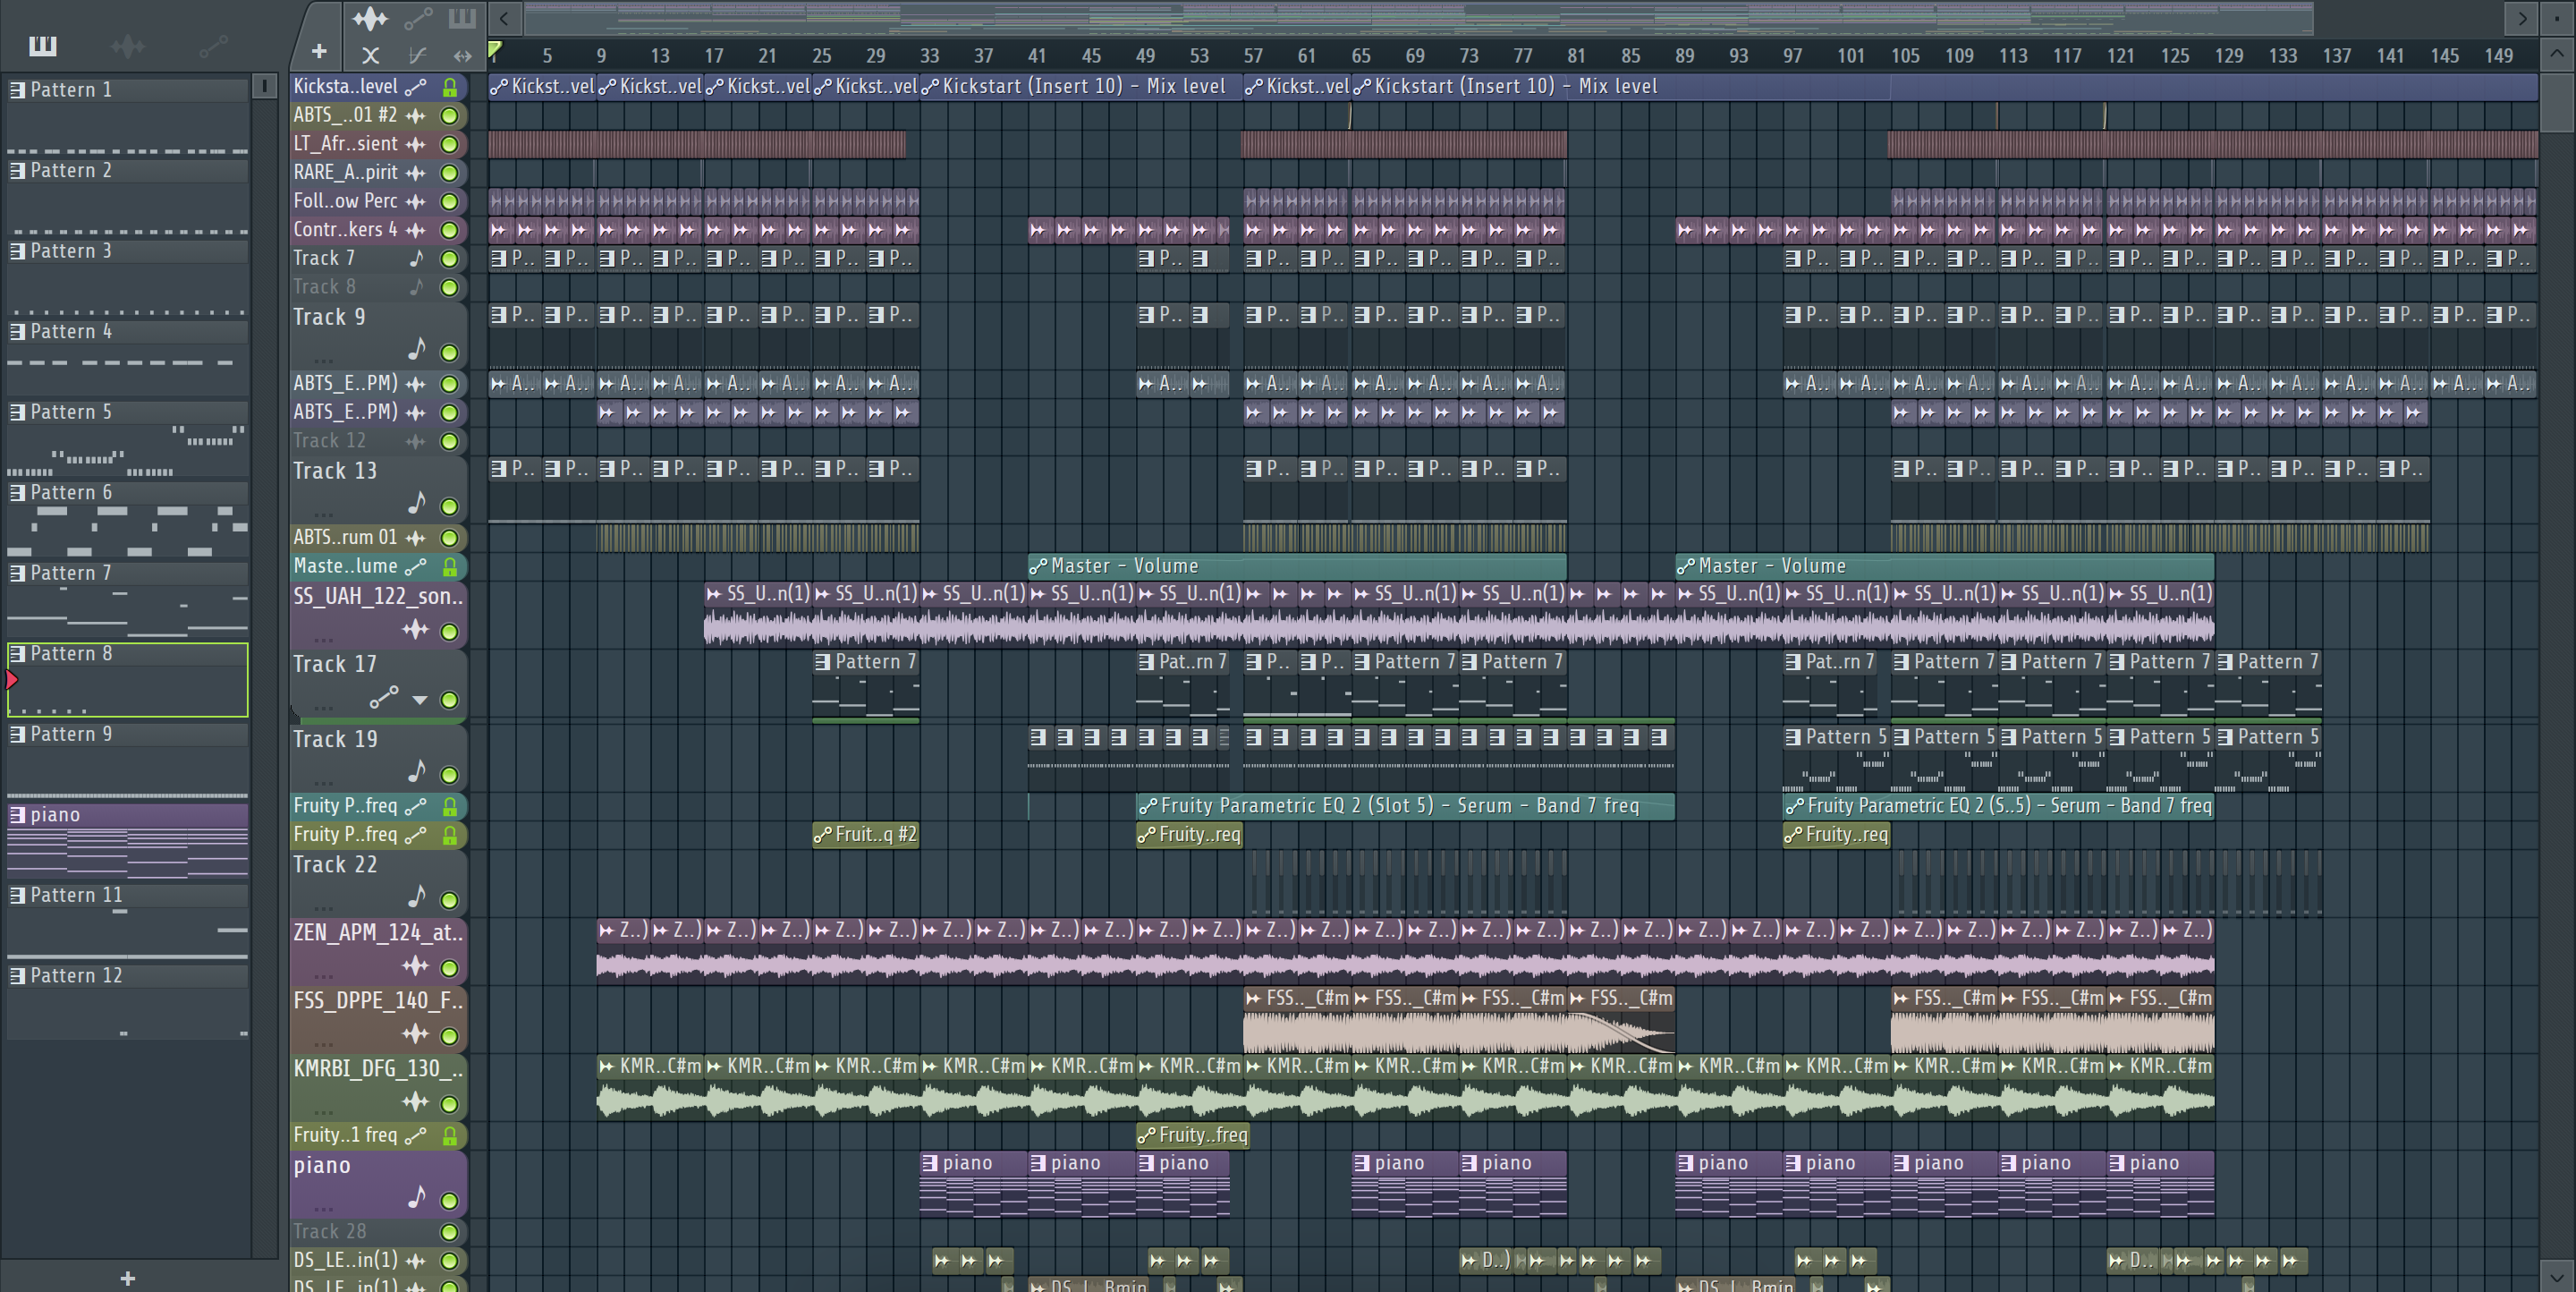Click the waveform icon on KMRBI_DFG_130 track

coord(416,1102)
